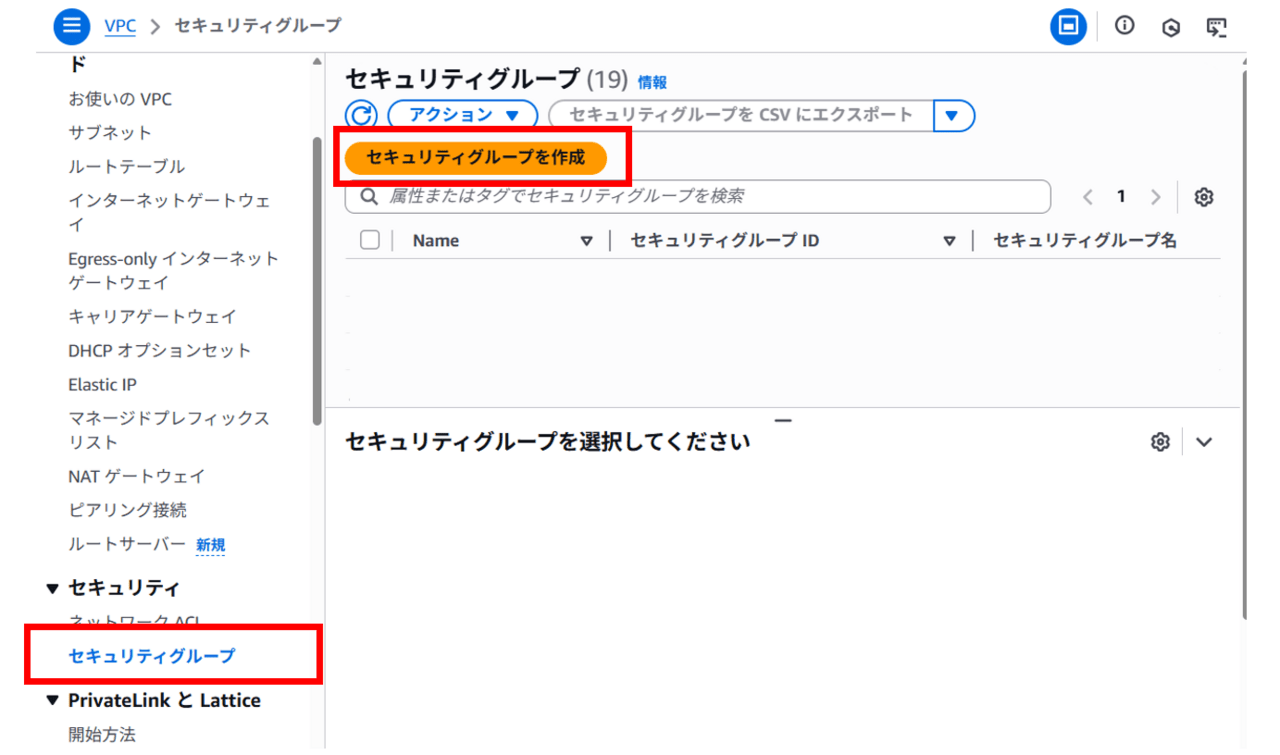Click セキュリティグループを作成 button
The width and height of the screenshot is (1280, 755).
[476, 158]
